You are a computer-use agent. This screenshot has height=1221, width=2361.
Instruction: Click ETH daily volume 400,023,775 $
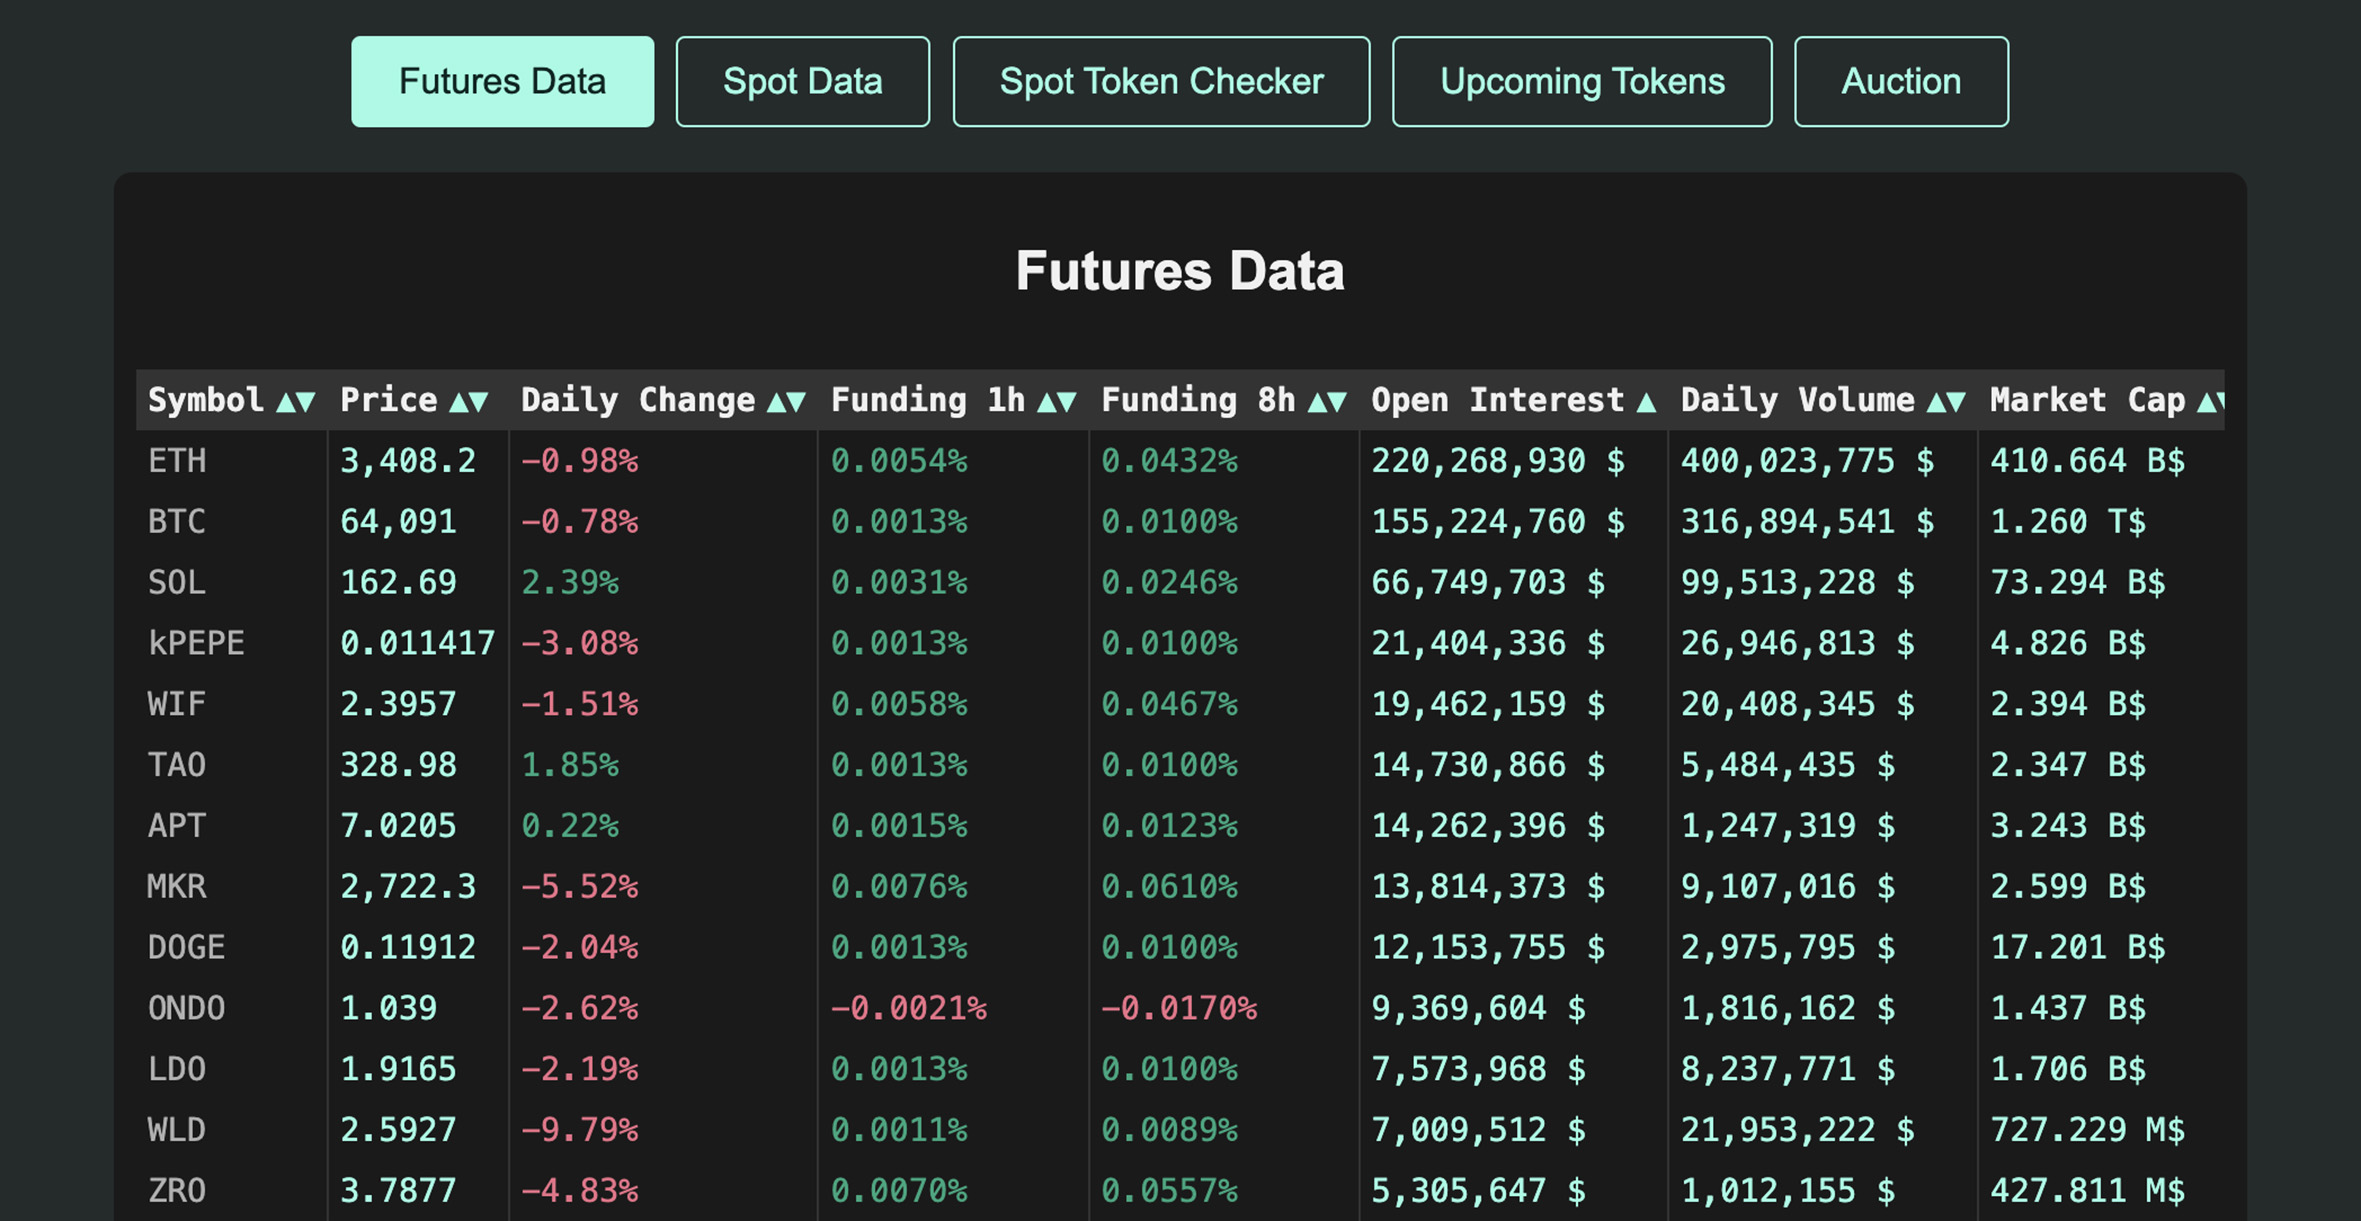tap(1808, 461)
